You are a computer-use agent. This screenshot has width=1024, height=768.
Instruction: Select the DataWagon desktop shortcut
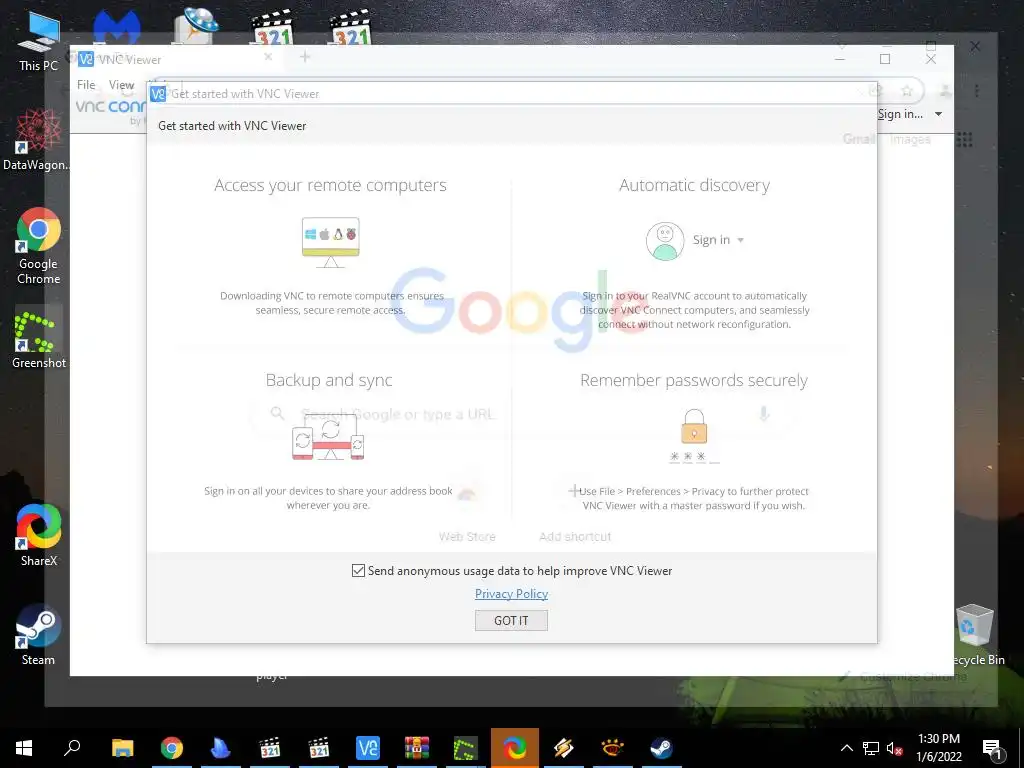point(39,140)
